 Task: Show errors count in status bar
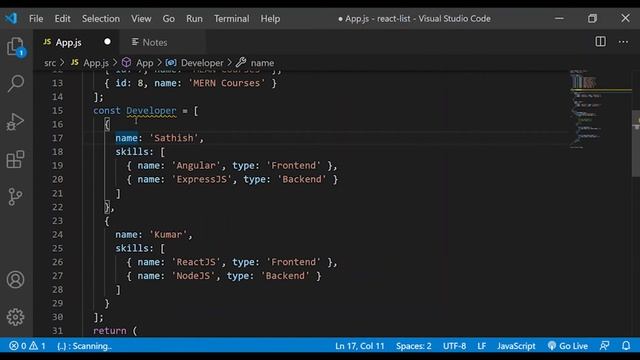click(x=18, y=346)
